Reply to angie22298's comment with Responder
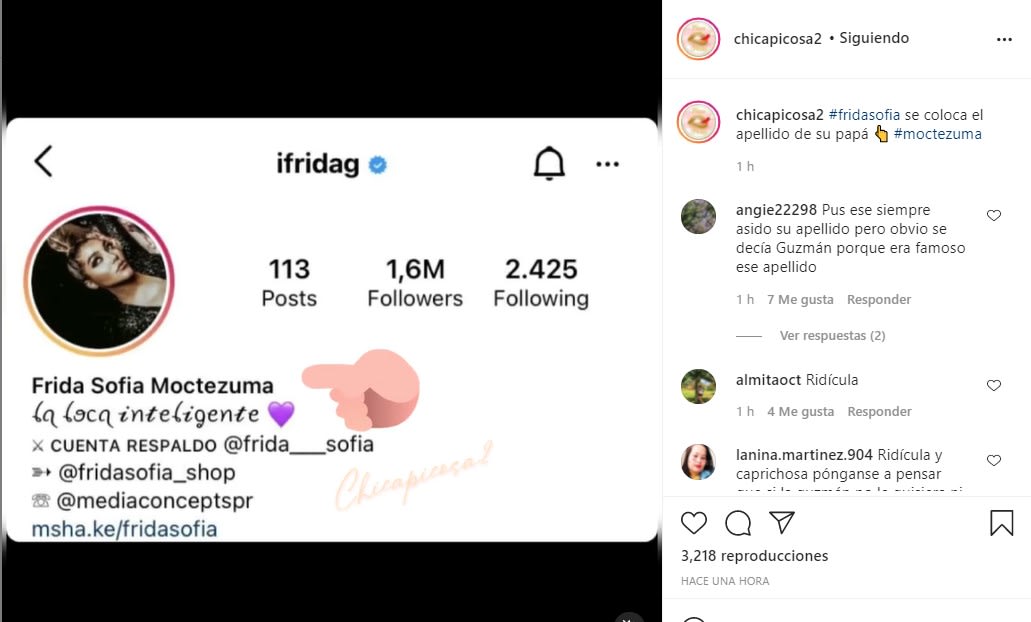This screenshot has height=622, width=1031. pyautogui.click(x=879, y=300)
